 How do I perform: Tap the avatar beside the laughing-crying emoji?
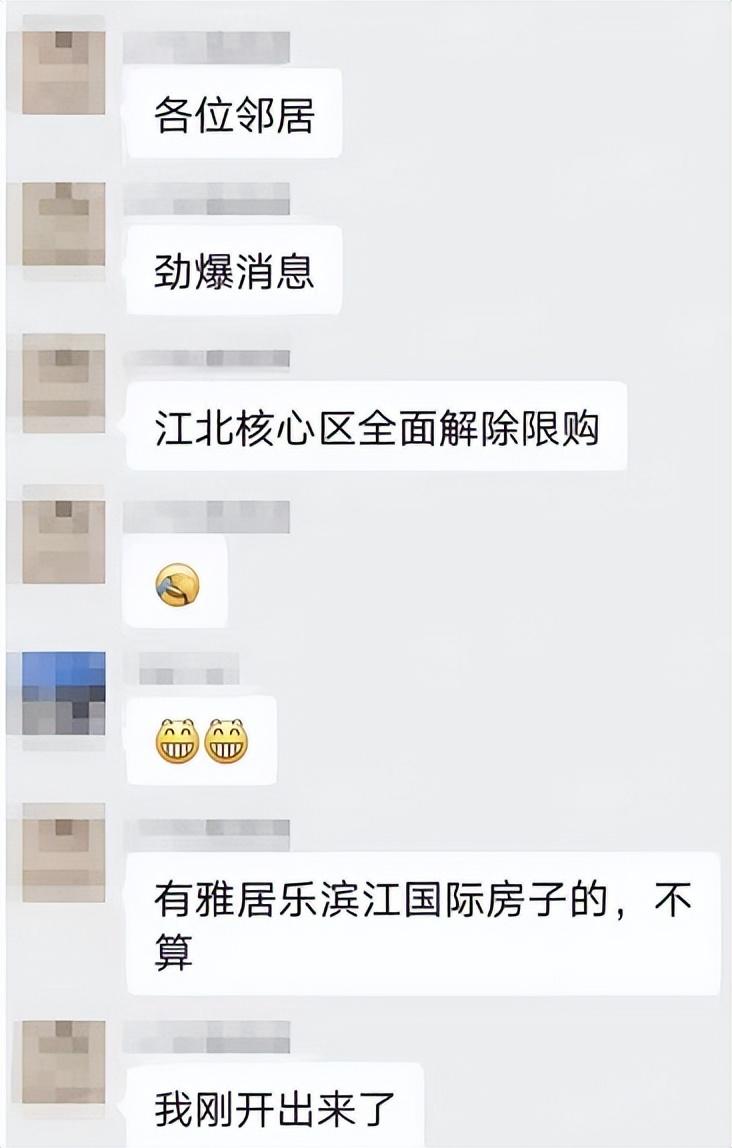(64, 542)
